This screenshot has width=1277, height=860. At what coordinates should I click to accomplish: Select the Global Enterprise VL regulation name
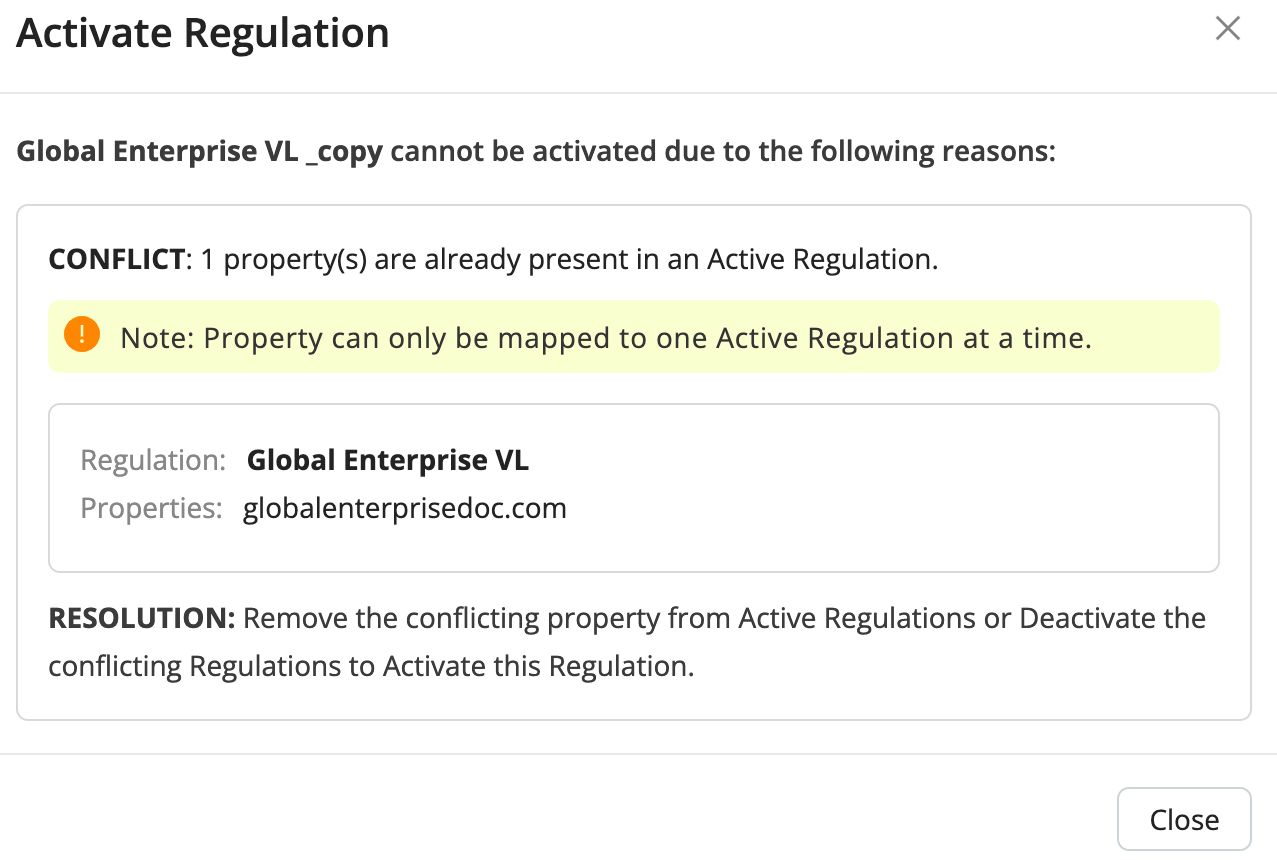coord(388,461)
